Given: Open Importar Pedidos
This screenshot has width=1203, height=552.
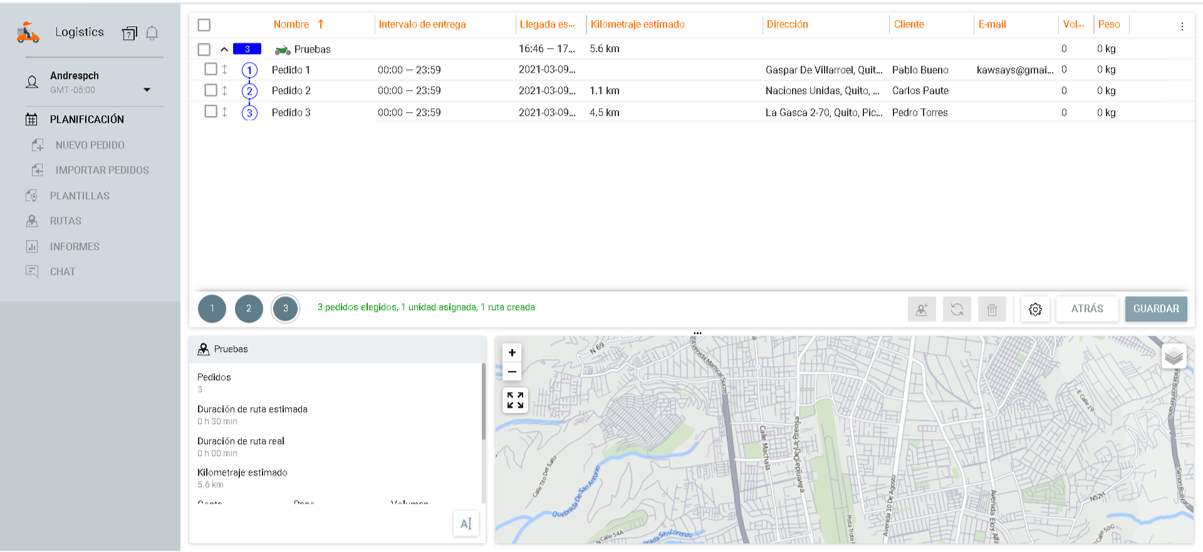Looking at the screenshot, I should [x=102, y=170].
